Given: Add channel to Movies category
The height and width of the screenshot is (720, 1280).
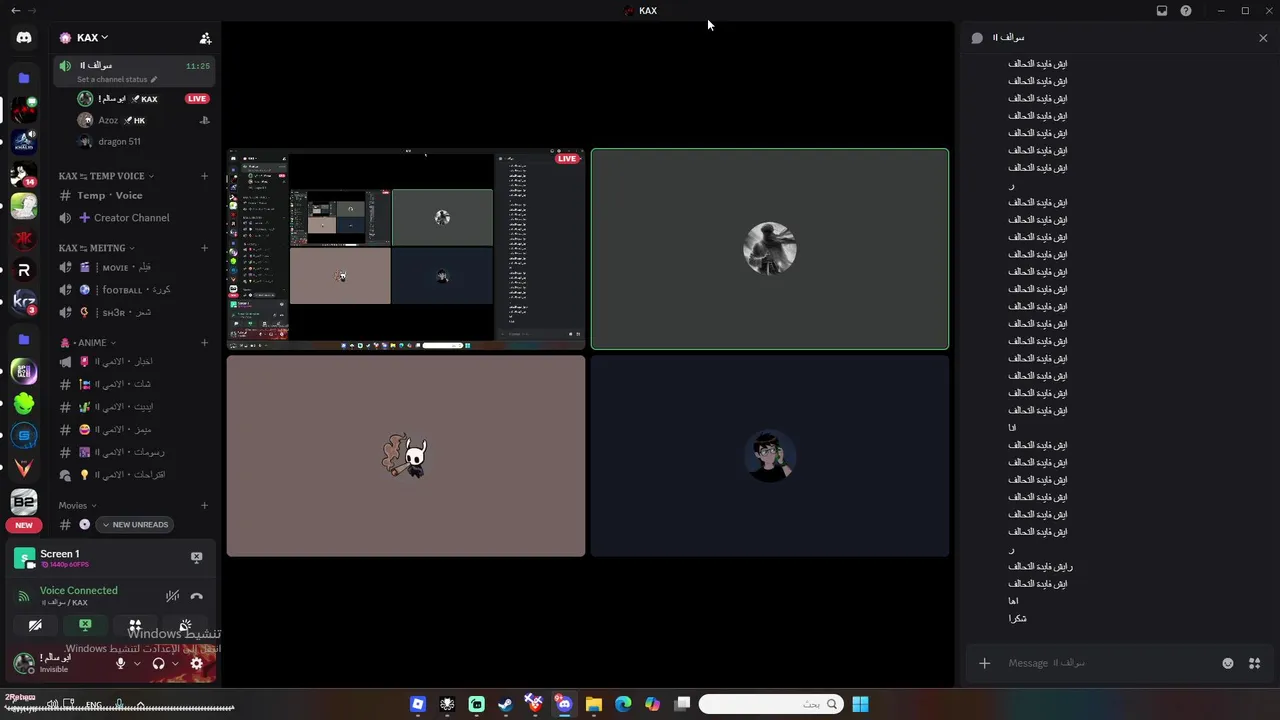Looking at the screenshot, I should pyautogui.click(x=204, y=506).
